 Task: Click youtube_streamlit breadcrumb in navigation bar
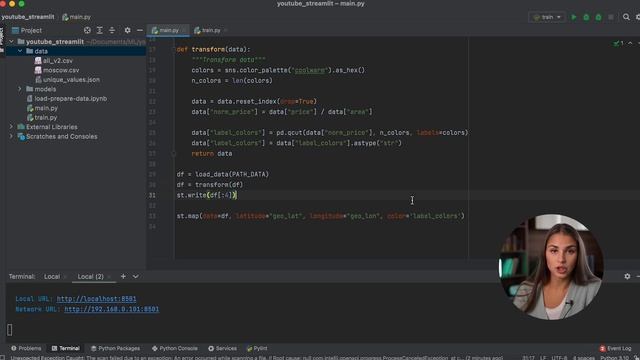(x=28, y=17)
